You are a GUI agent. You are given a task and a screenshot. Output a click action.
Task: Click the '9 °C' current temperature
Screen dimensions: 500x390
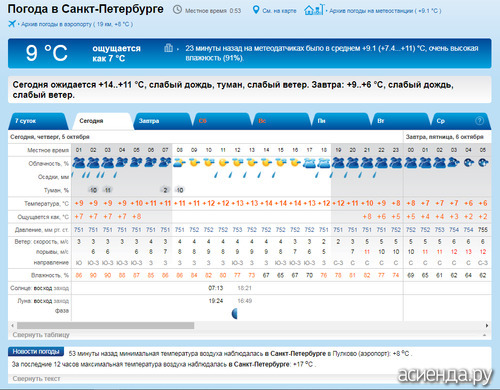click(47, 53)
